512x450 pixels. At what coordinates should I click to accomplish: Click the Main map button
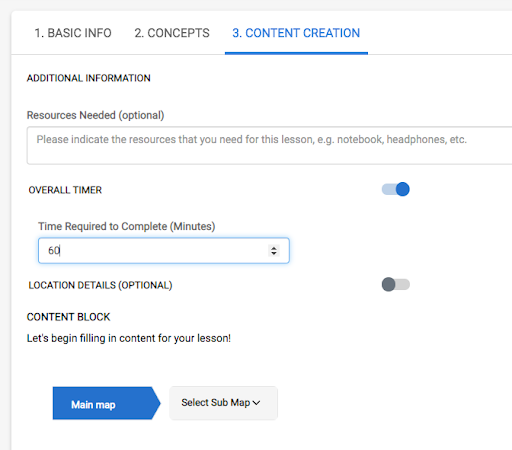[106, 403]
